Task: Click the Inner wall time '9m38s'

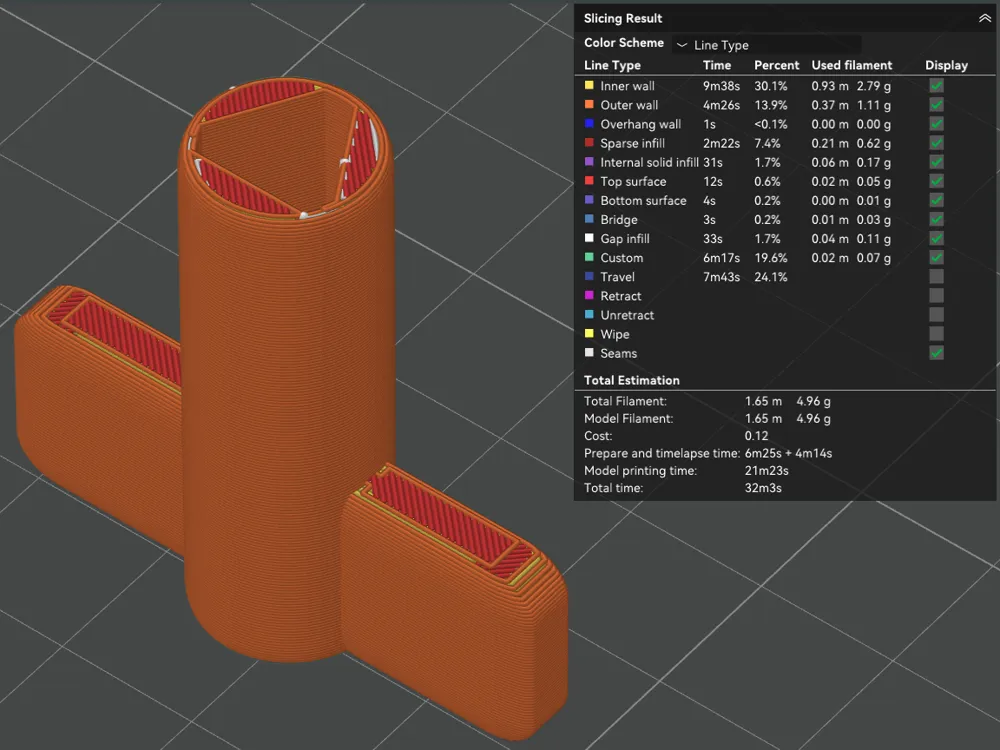Action: point(721,86)
